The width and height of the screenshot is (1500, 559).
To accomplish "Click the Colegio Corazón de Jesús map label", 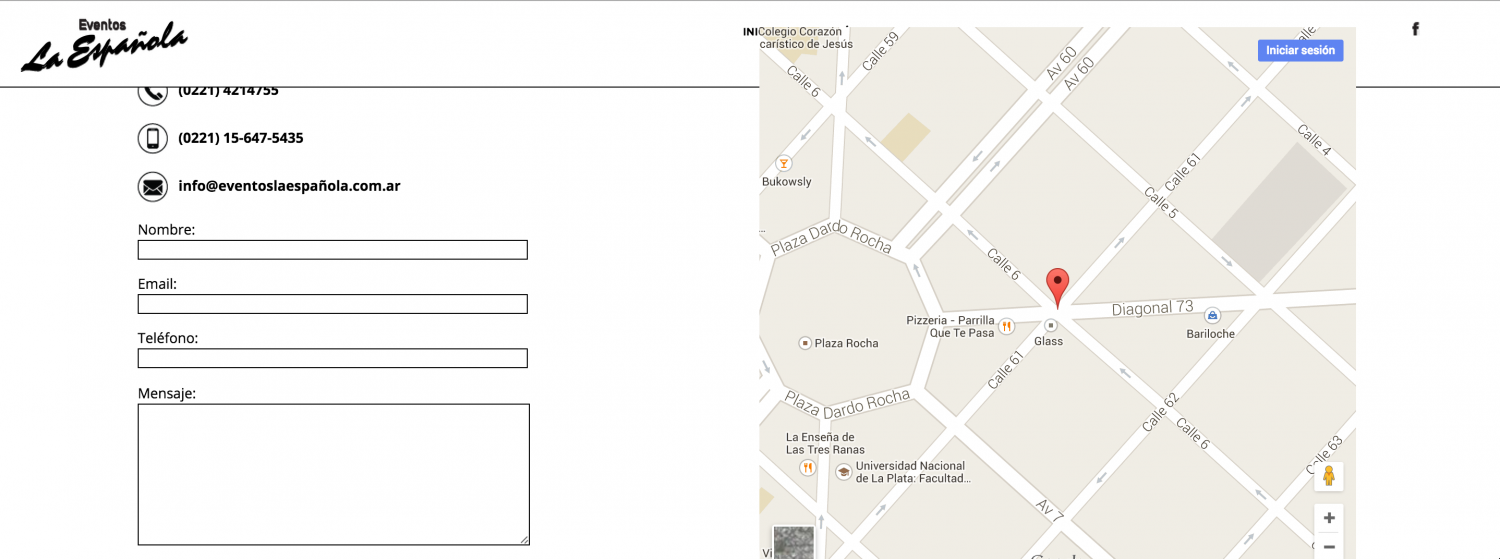I will click(805, 38).
